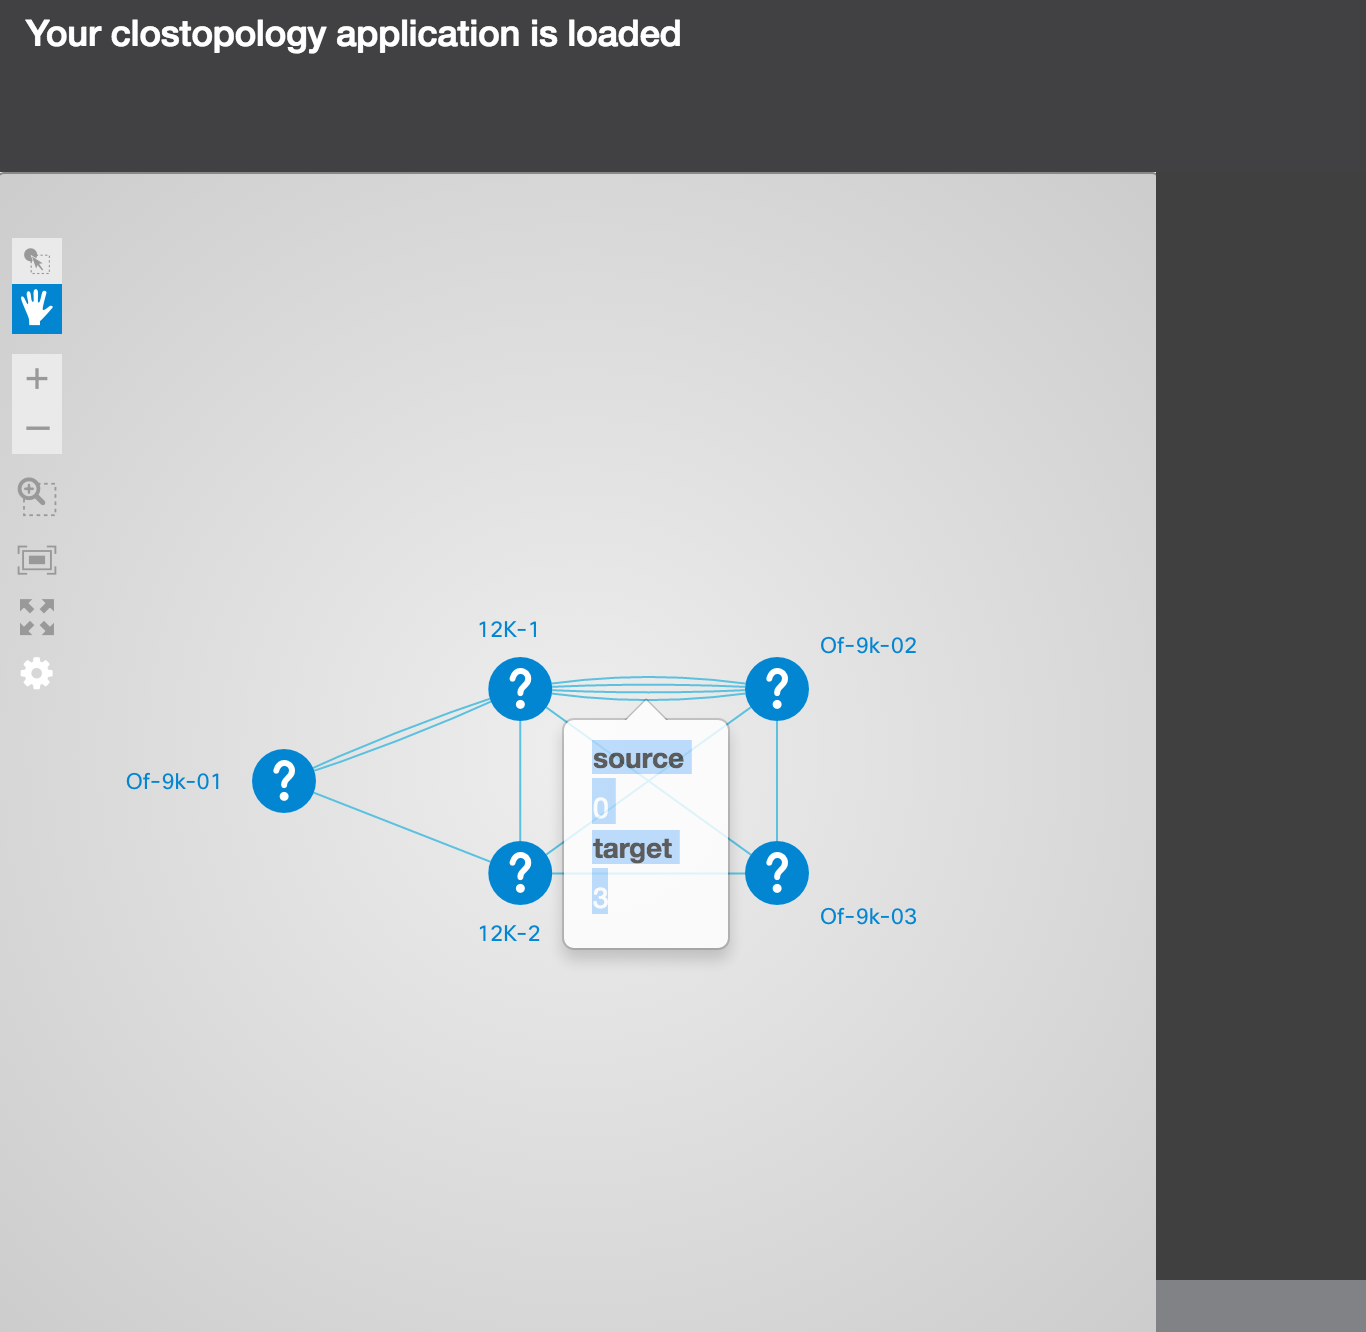Click the 12K-2 node label

tap(509, 933)
